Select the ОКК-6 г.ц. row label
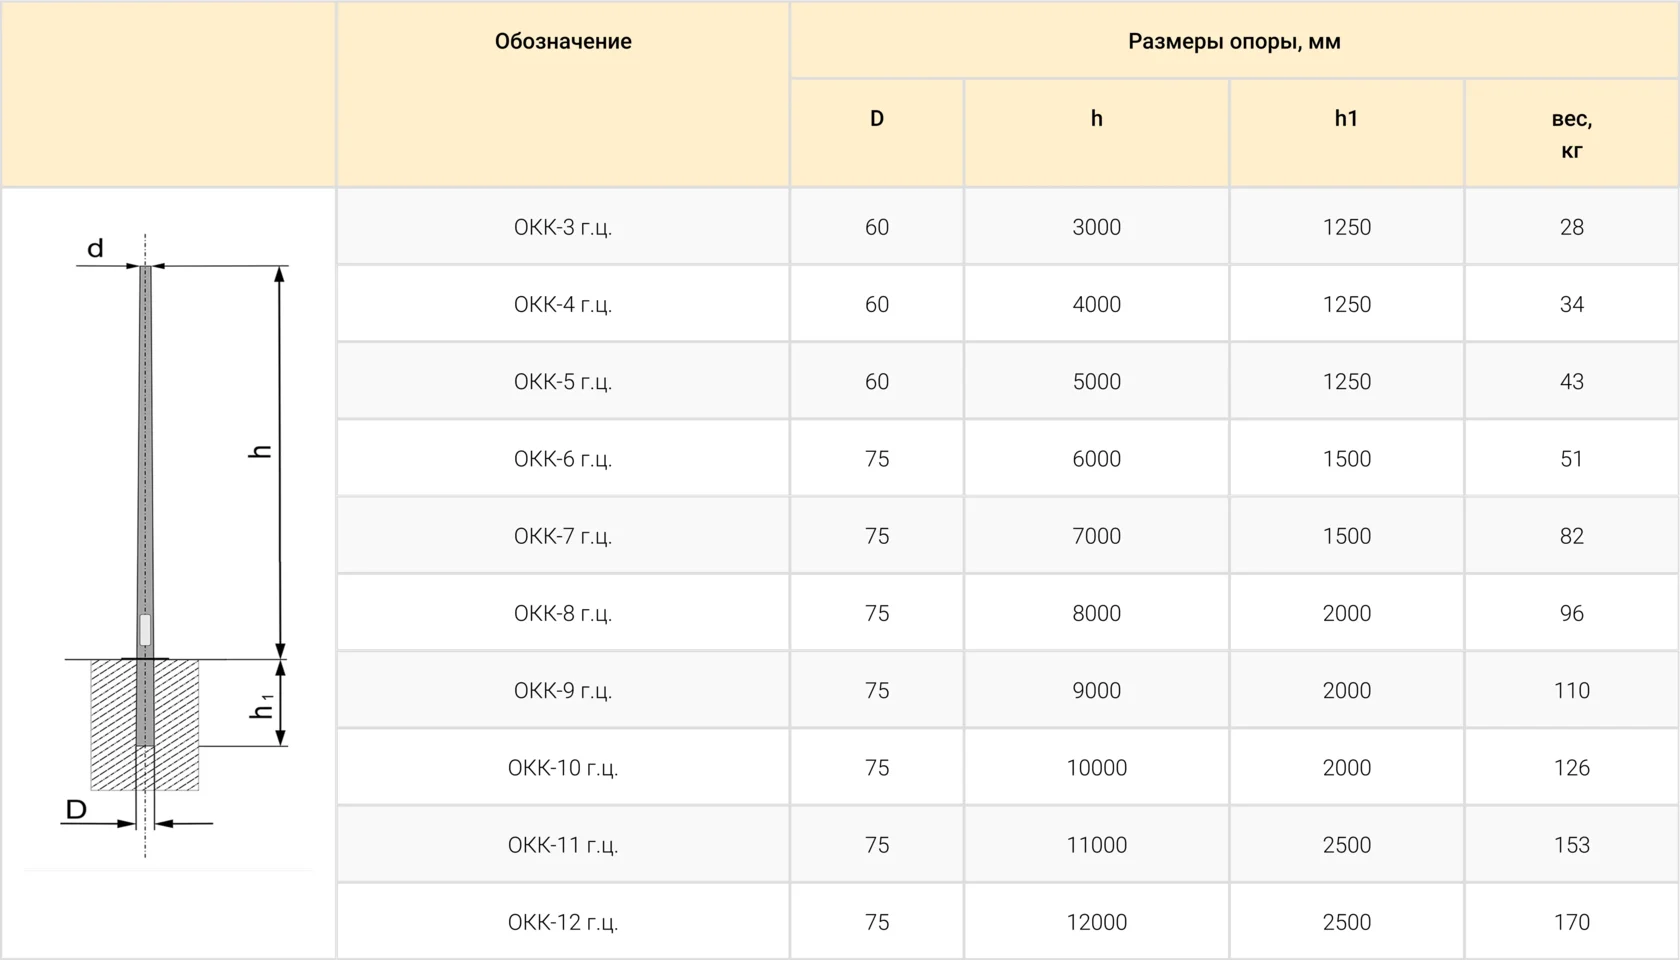This screenshot has width=1680, height=960. [563, 459]
